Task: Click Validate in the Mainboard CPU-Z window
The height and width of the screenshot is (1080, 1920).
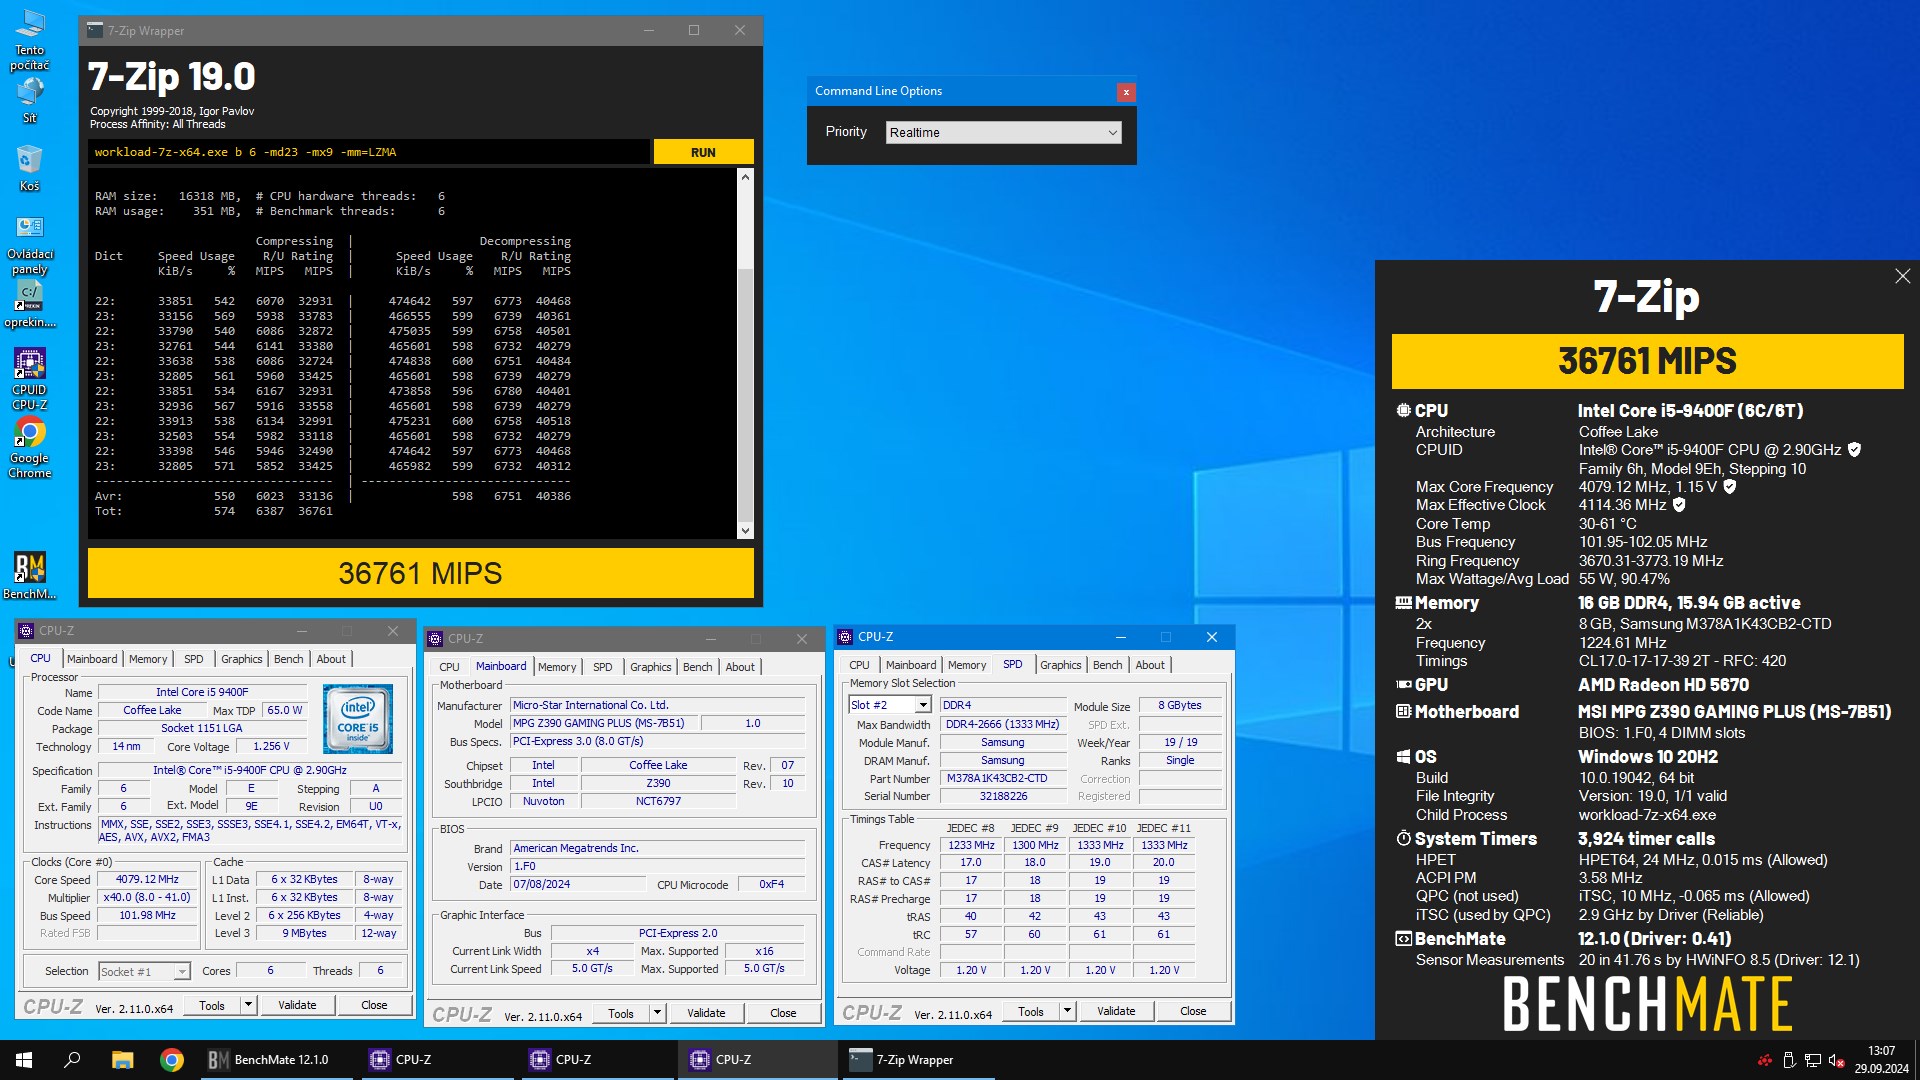Action: click(x=706, y=1013)
